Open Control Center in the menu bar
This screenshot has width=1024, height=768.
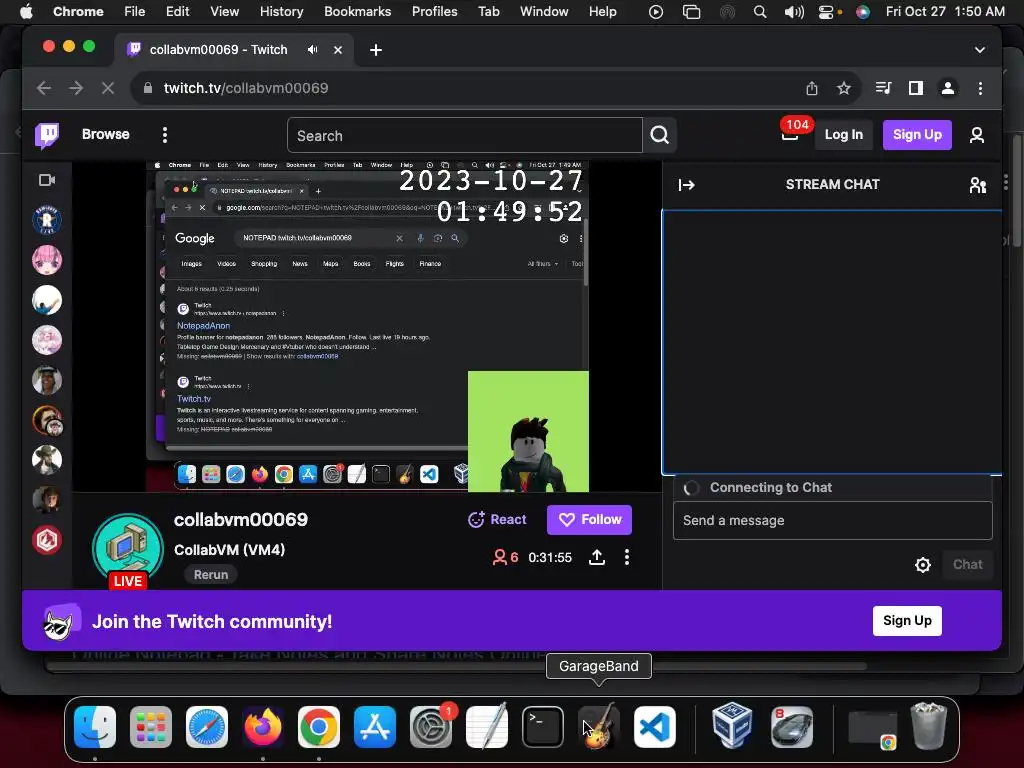click(x=828, y=12)
